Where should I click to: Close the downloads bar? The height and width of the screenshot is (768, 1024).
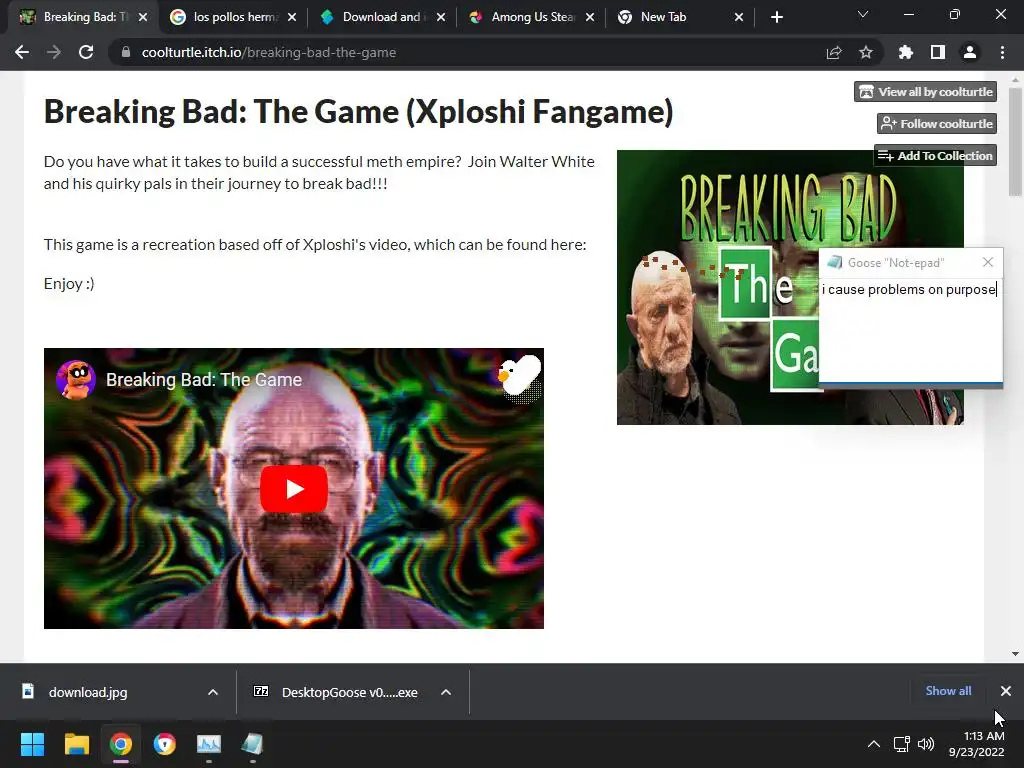coord(1006,691)
